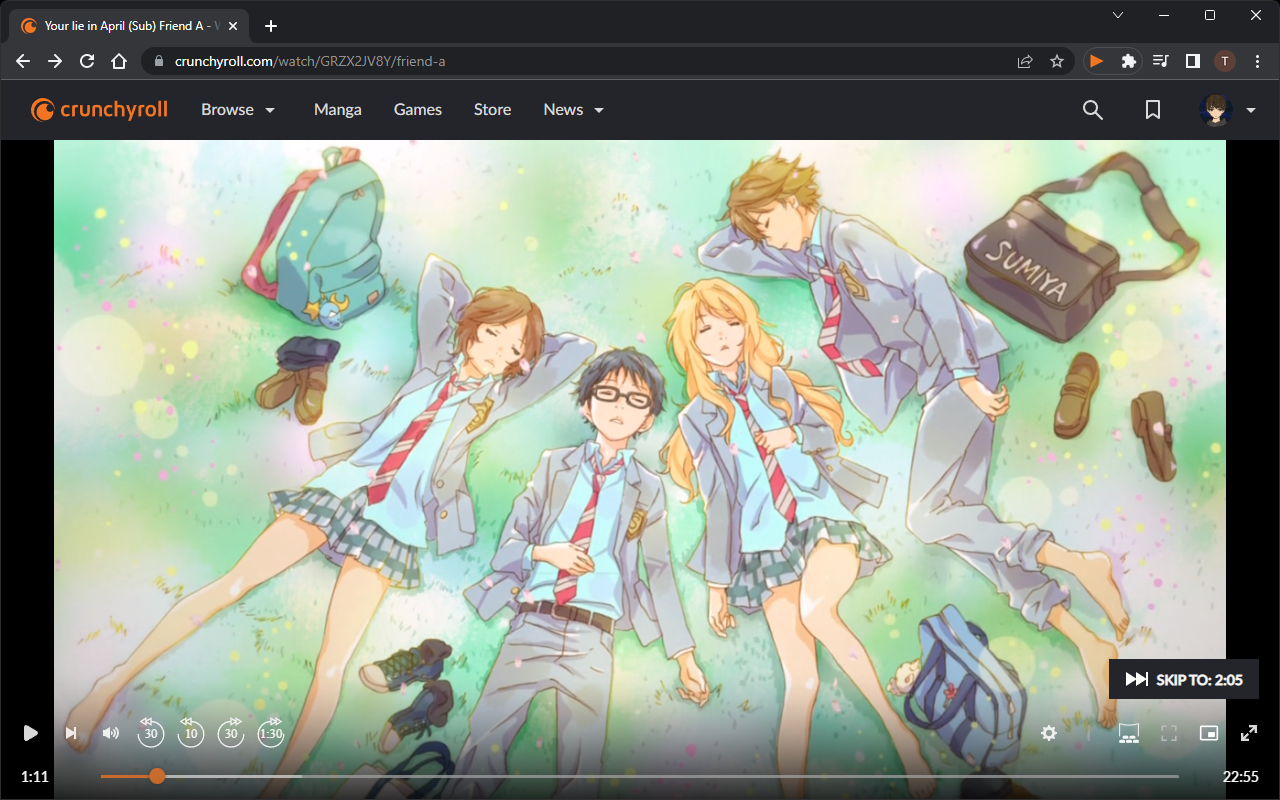Play the paused episode video

[x=30, y=733]
